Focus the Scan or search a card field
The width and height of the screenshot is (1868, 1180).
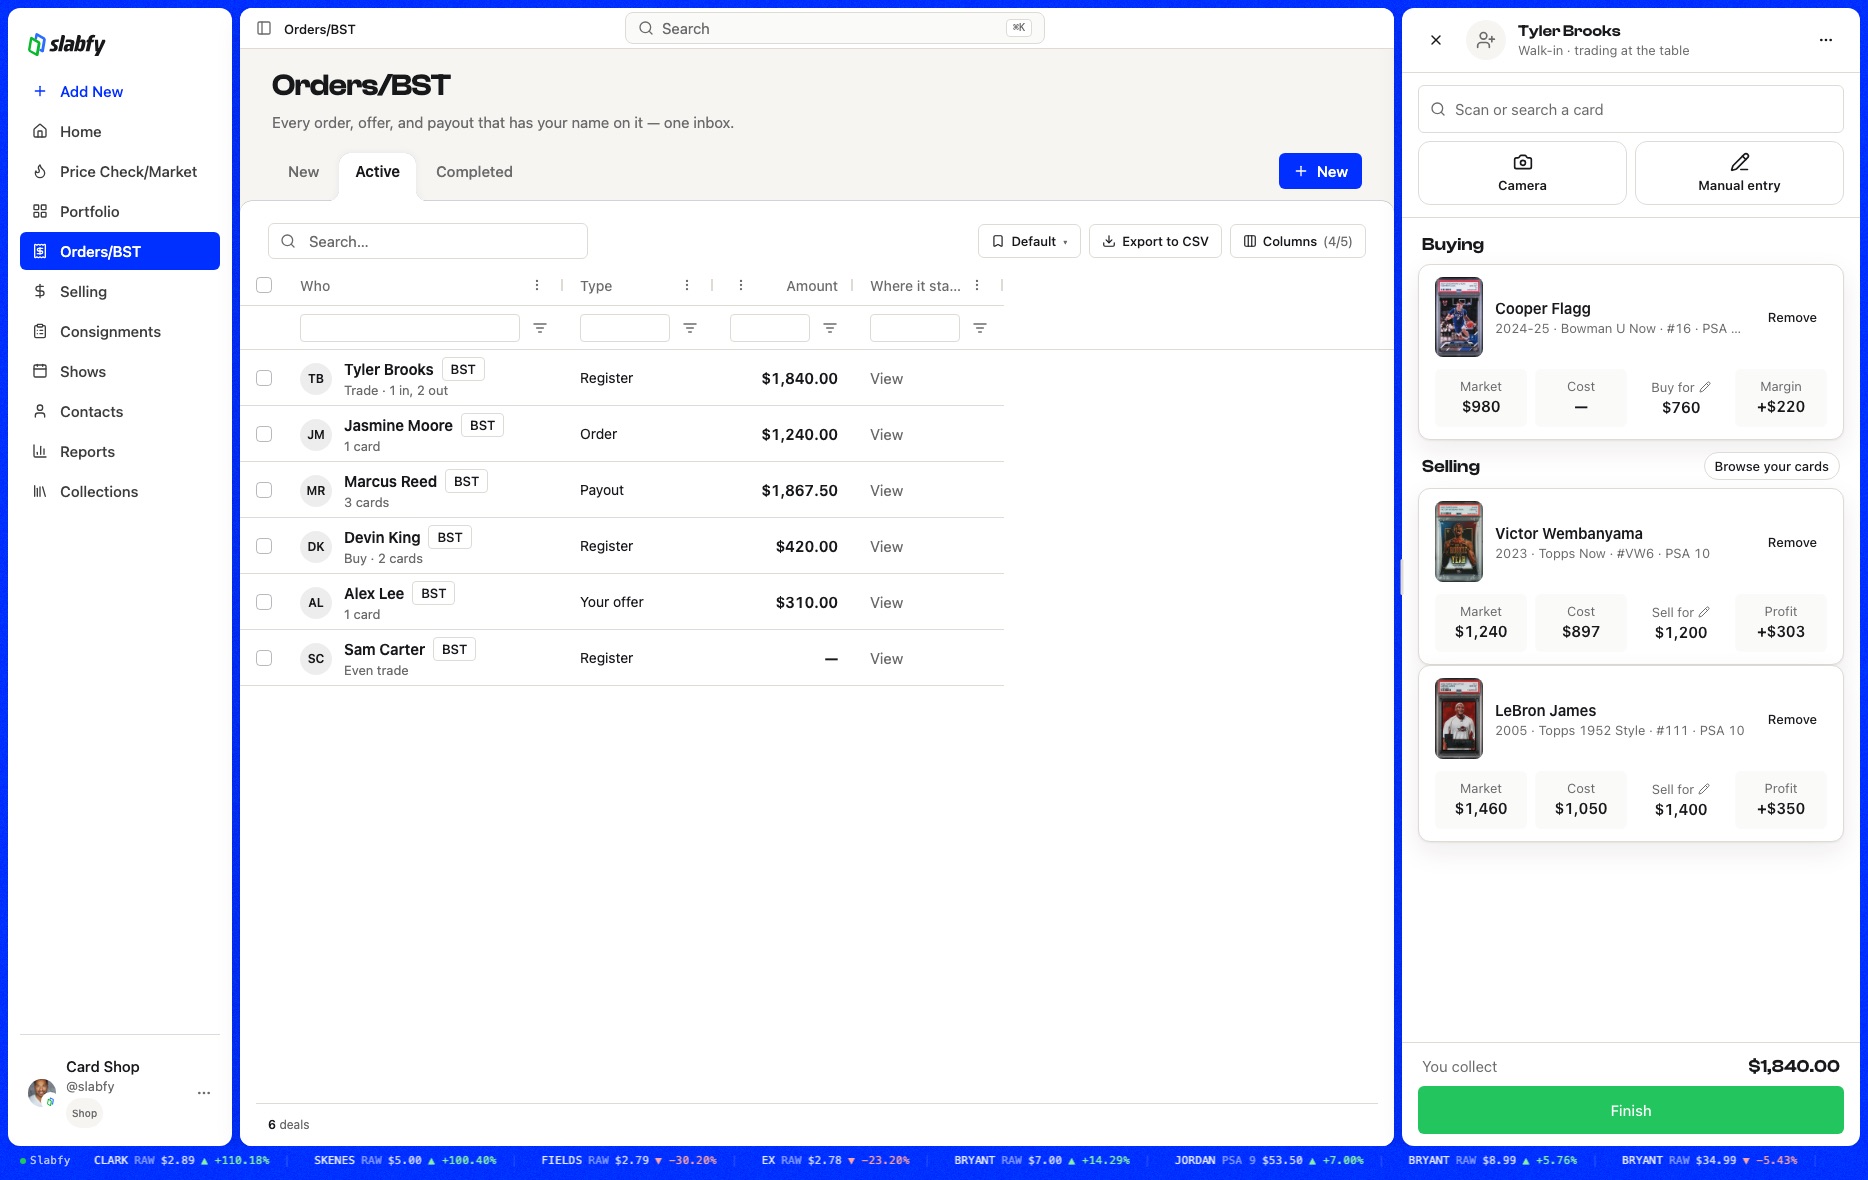[1630, 109]
